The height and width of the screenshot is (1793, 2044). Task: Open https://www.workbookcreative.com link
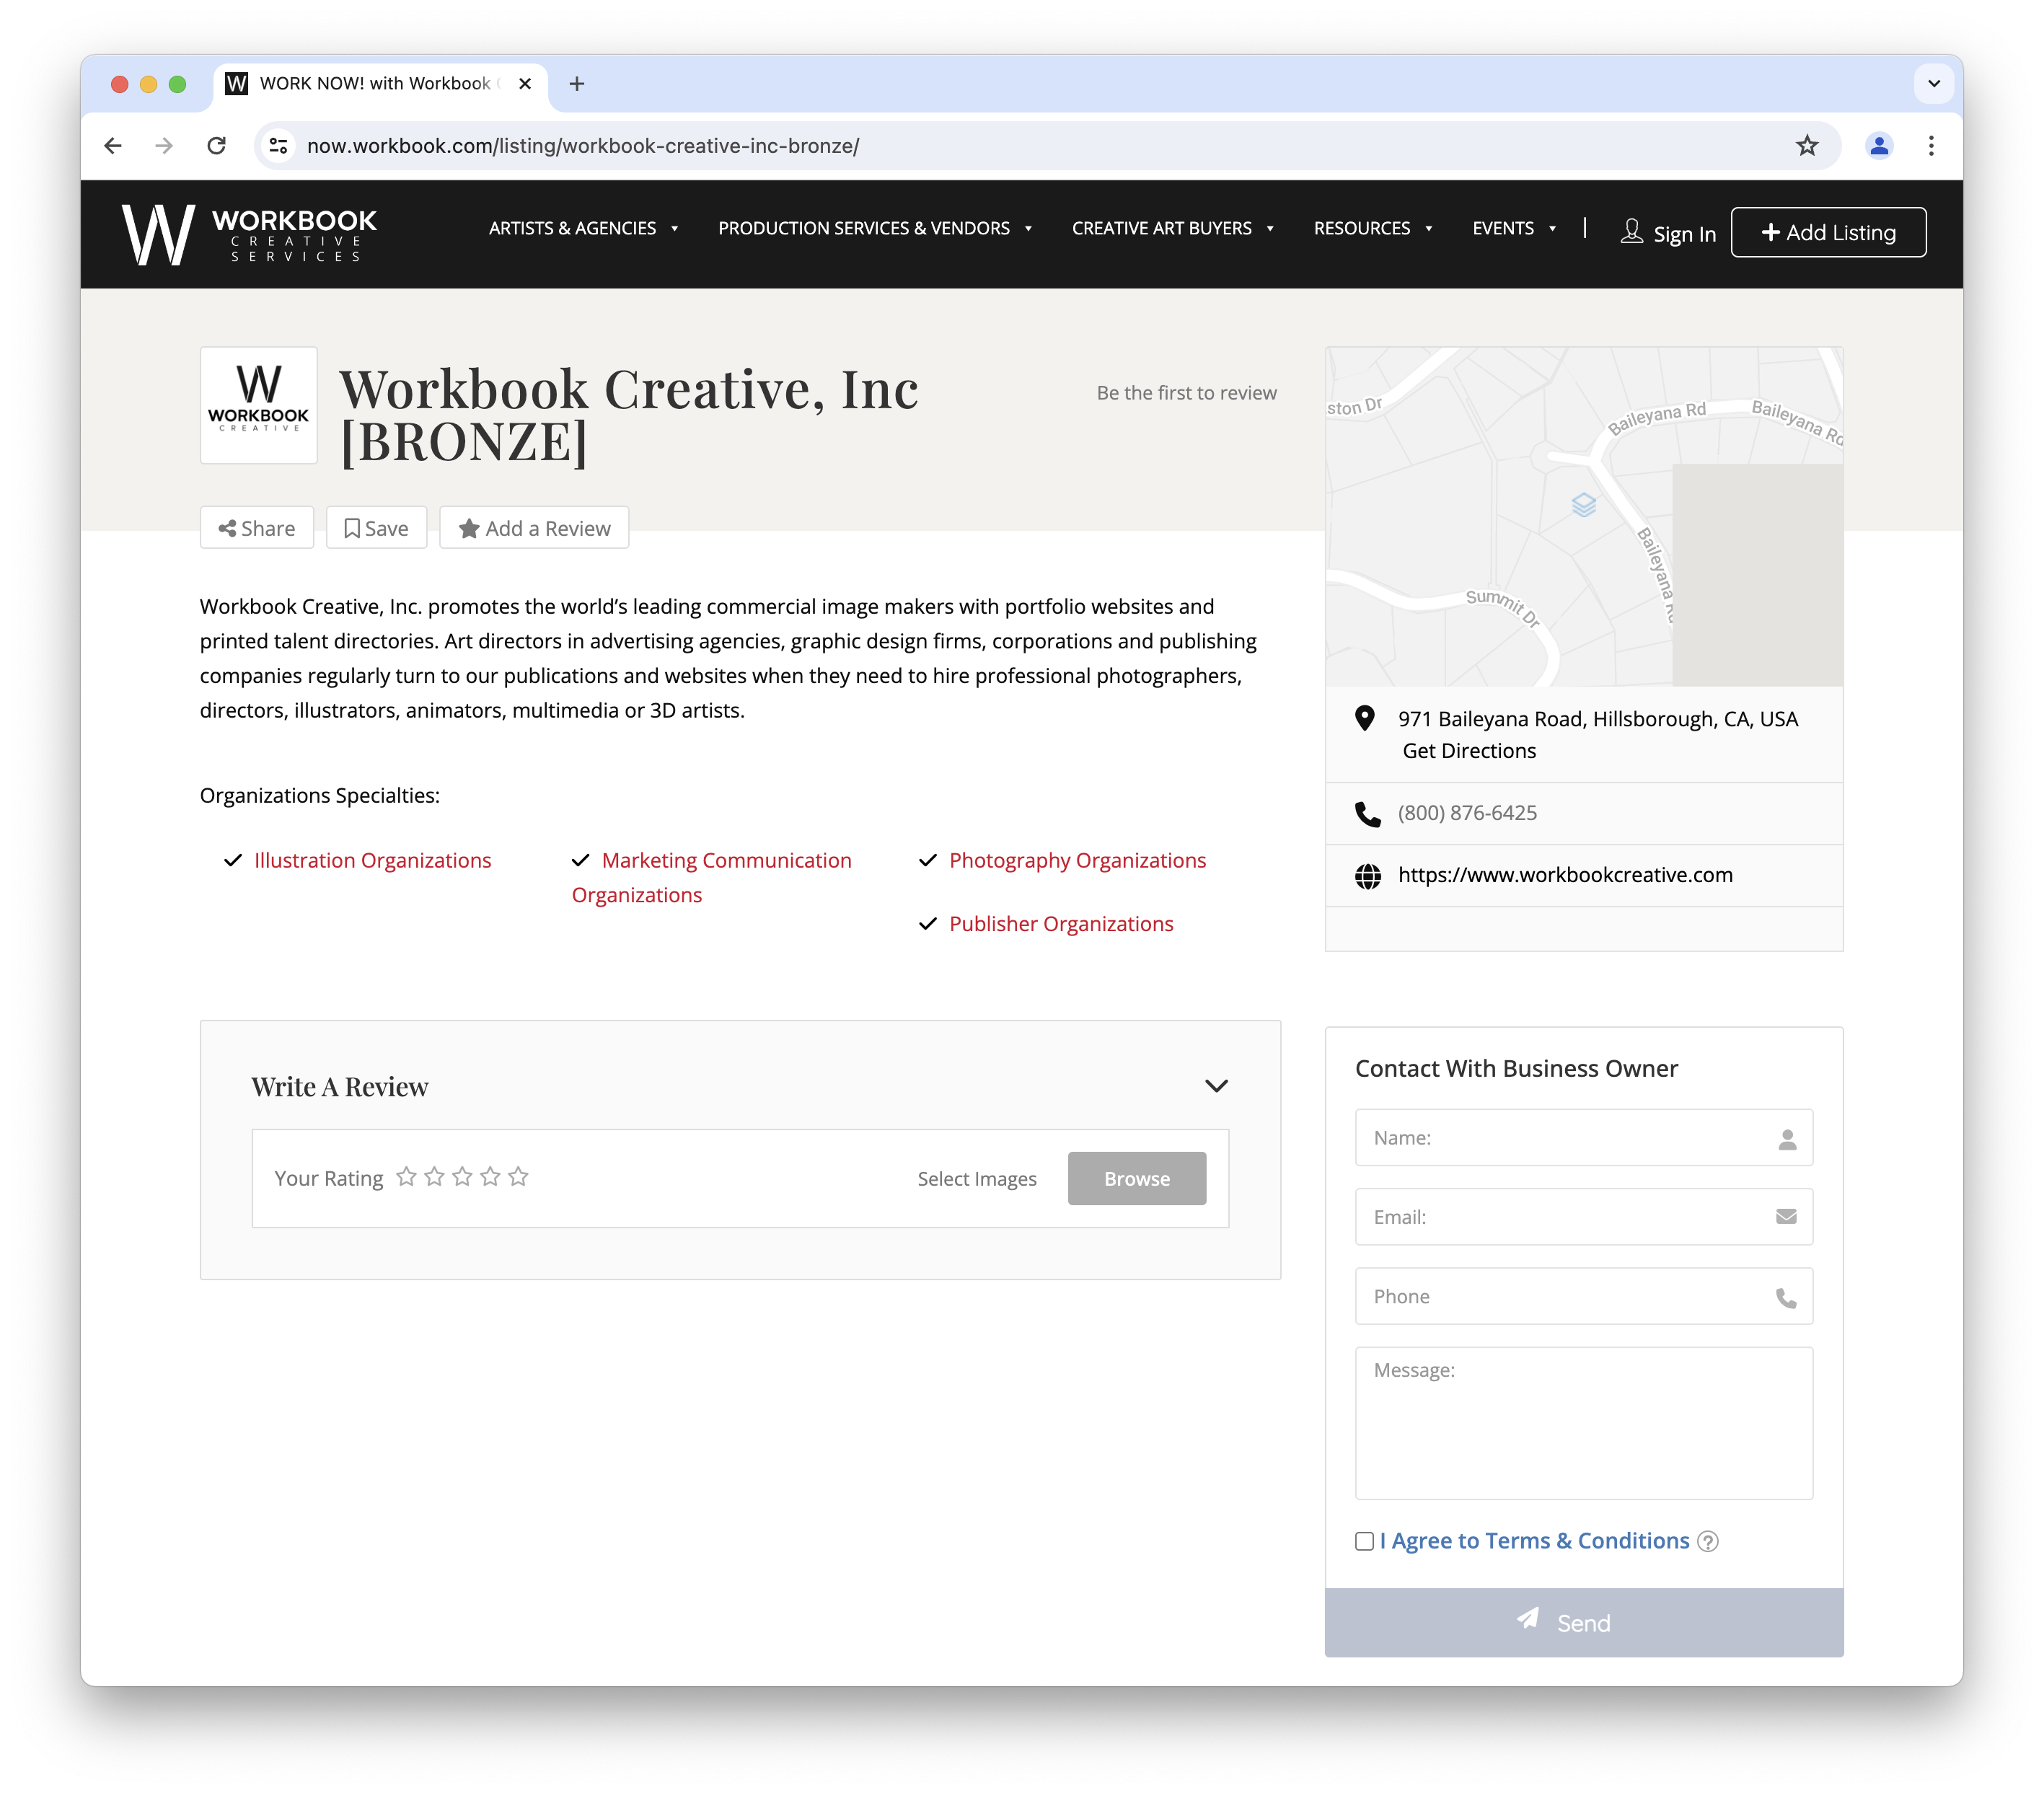(1565, 875)
